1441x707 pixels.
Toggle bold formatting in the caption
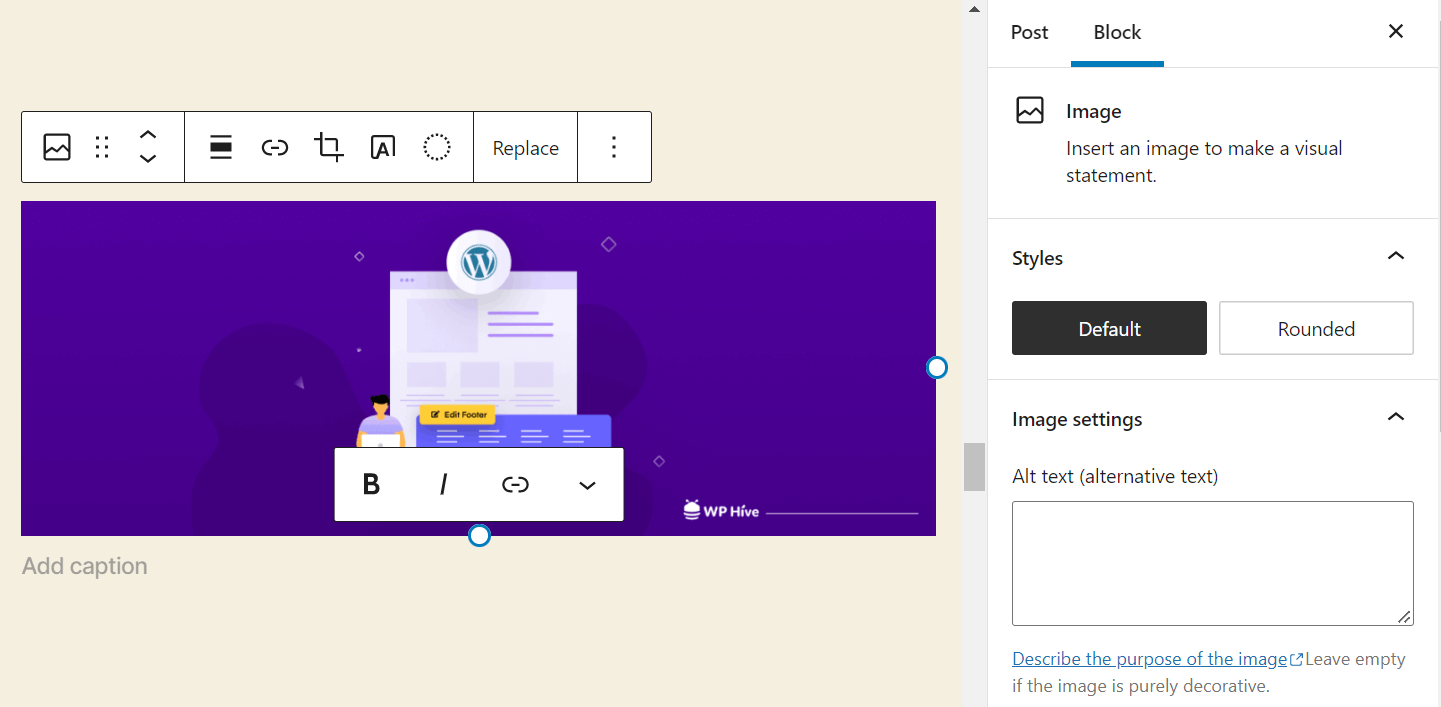[x=371, y=484]
